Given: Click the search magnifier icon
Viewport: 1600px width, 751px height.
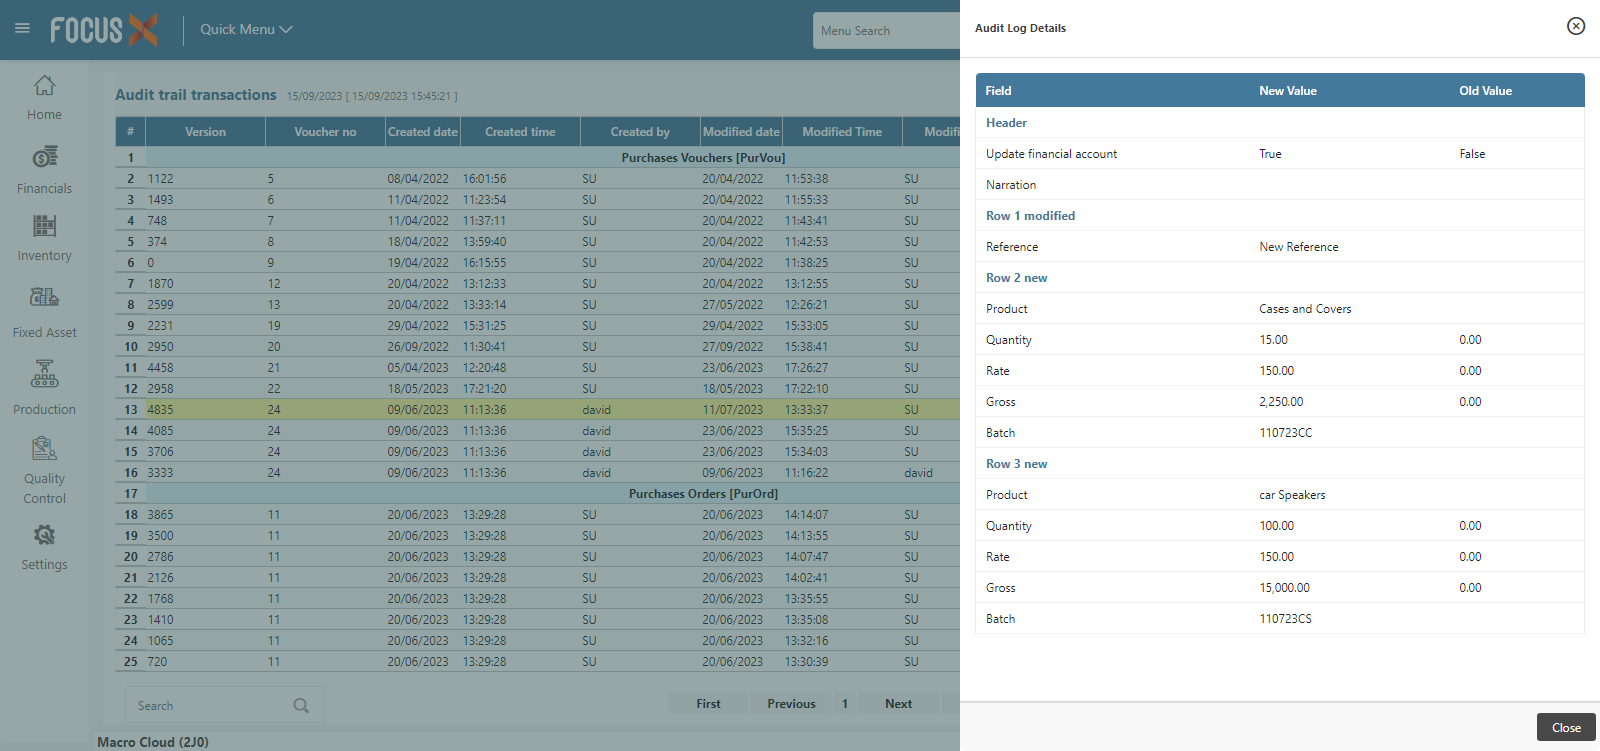Looking at the screenshot, I should click(301, 706).
